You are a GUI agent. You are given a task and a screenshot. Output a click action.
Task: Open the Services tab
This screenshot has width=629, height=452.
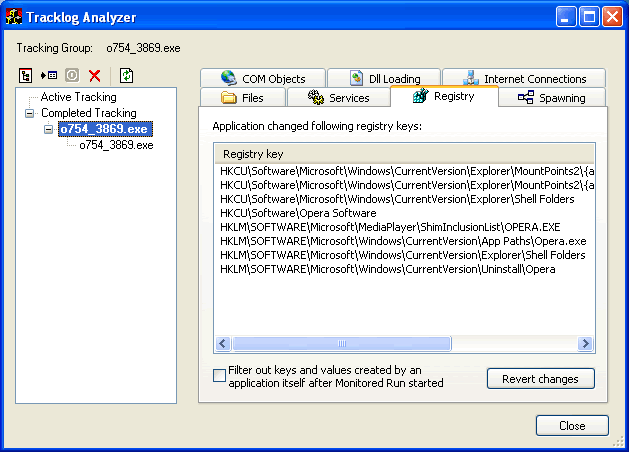[338, 97]
